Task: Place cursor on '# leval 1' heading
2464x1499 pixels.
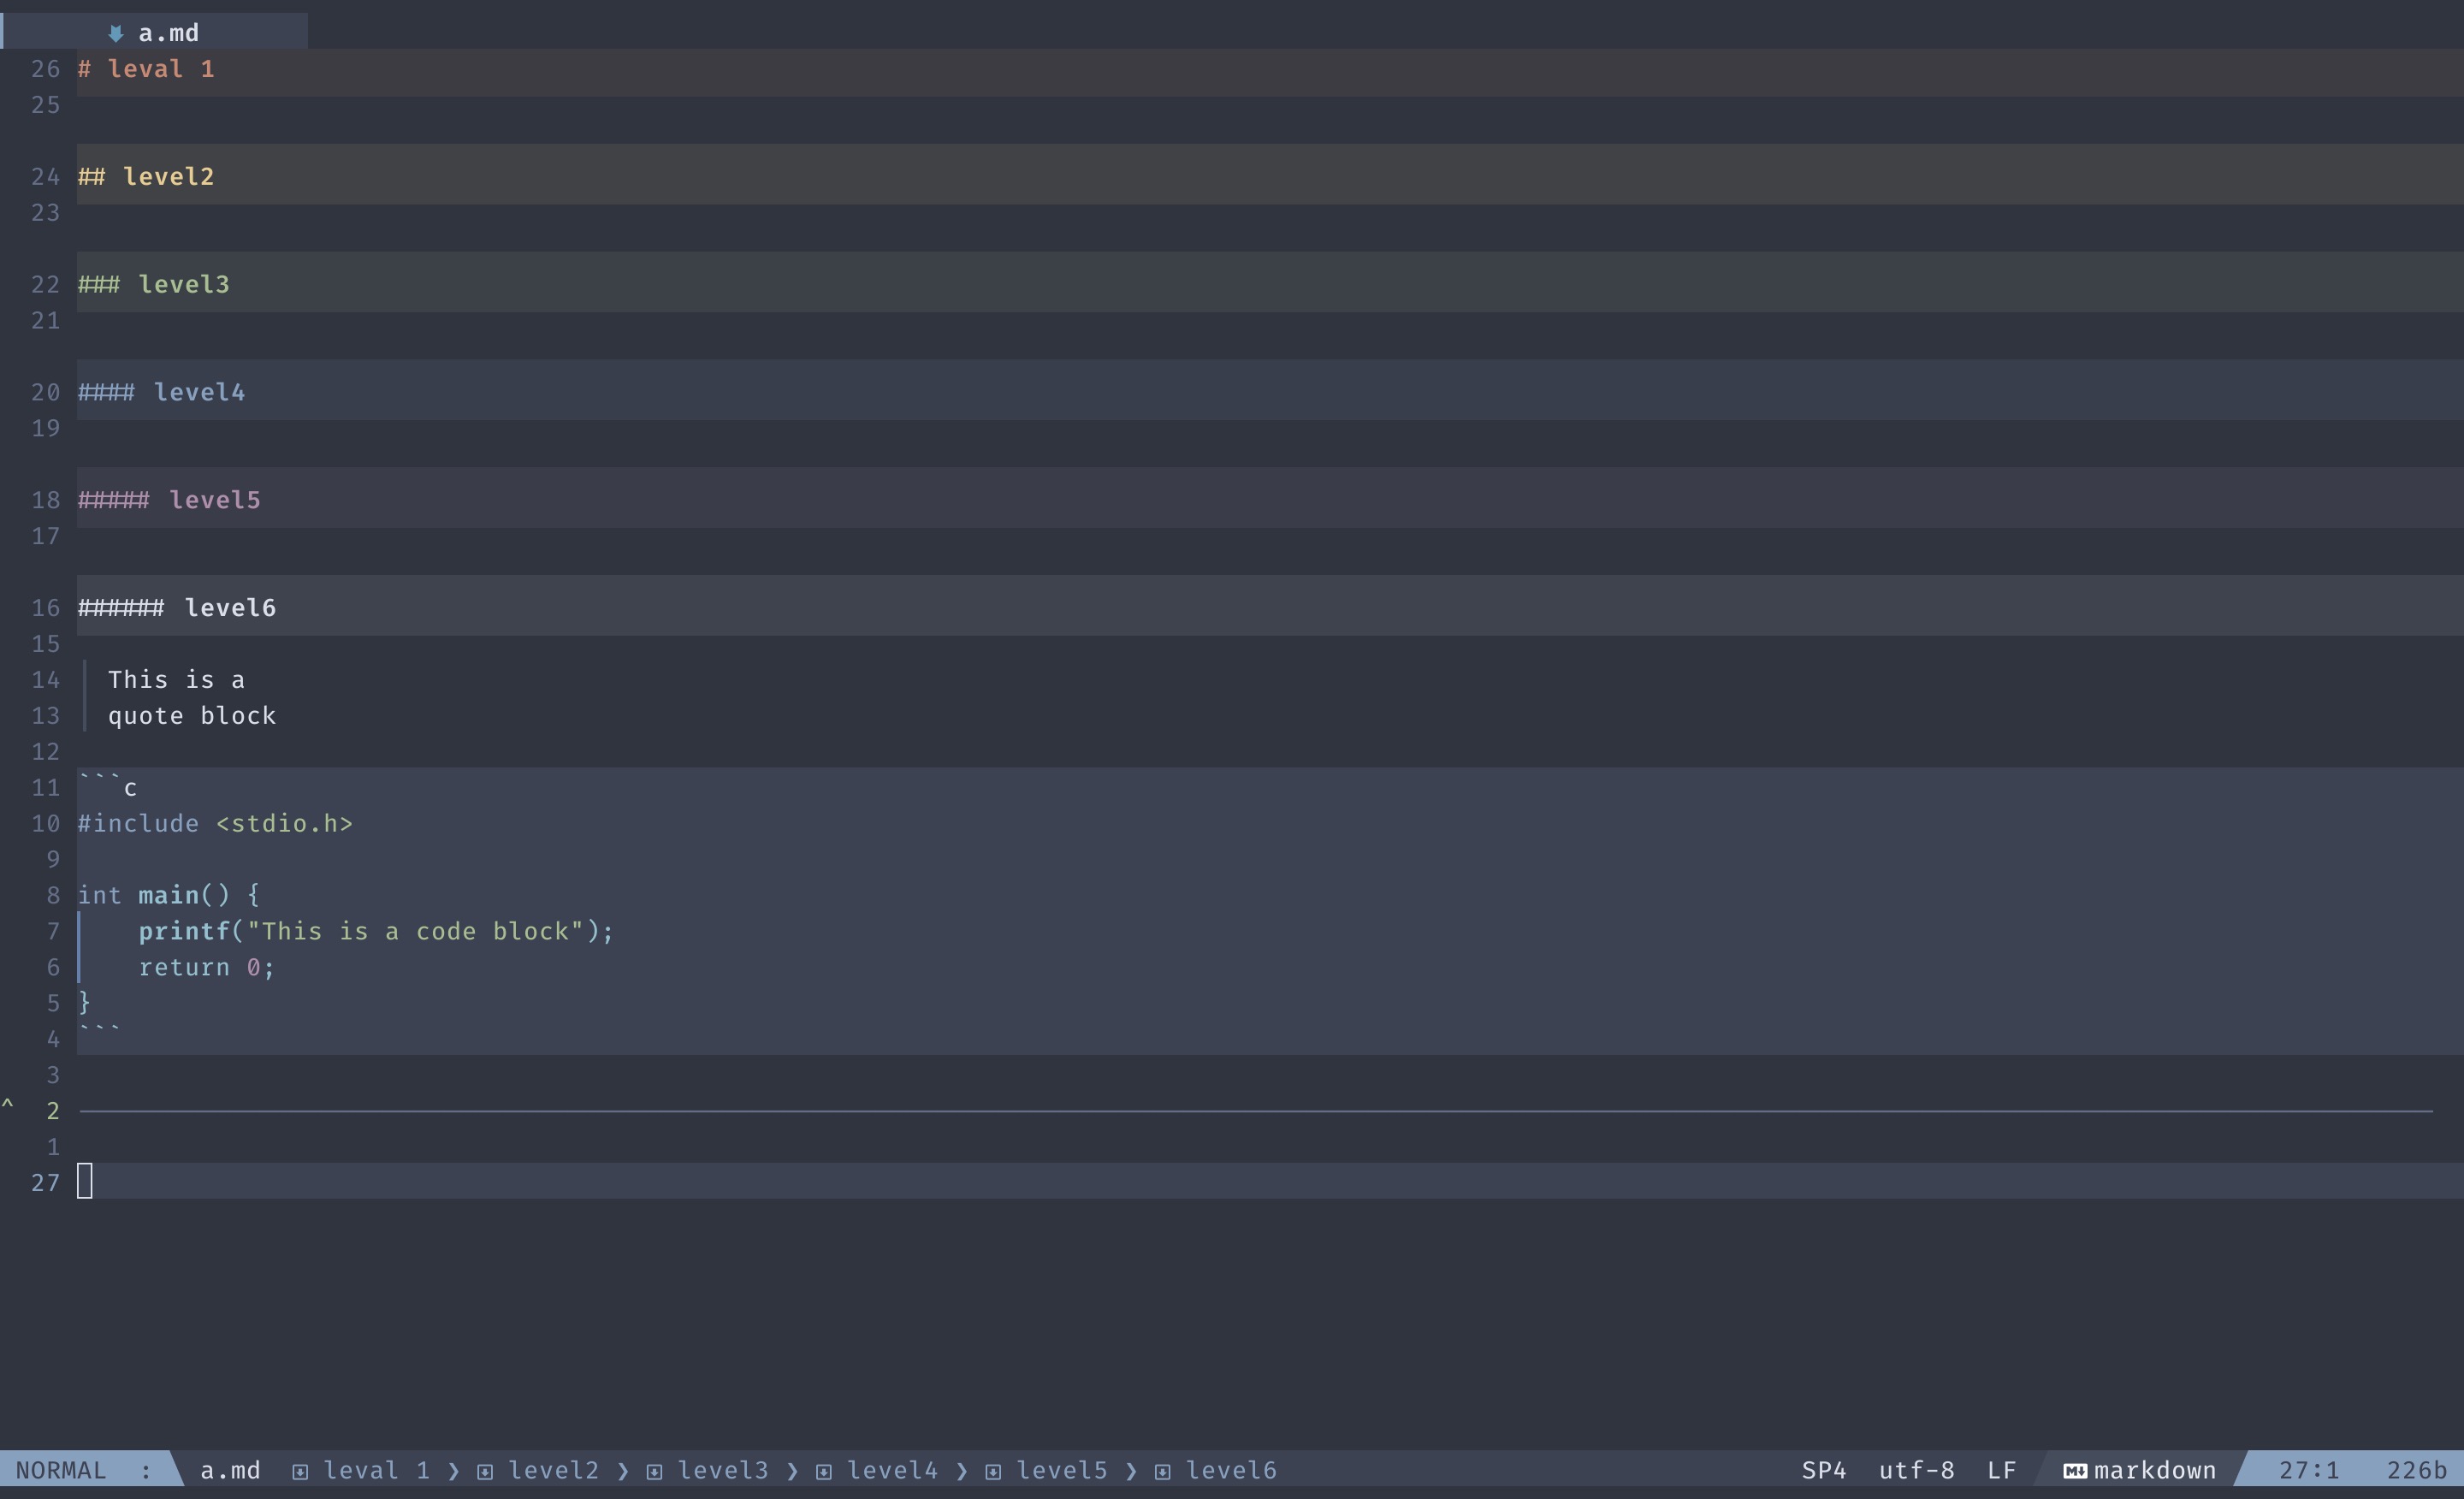Action: click(x=146, y=69)
